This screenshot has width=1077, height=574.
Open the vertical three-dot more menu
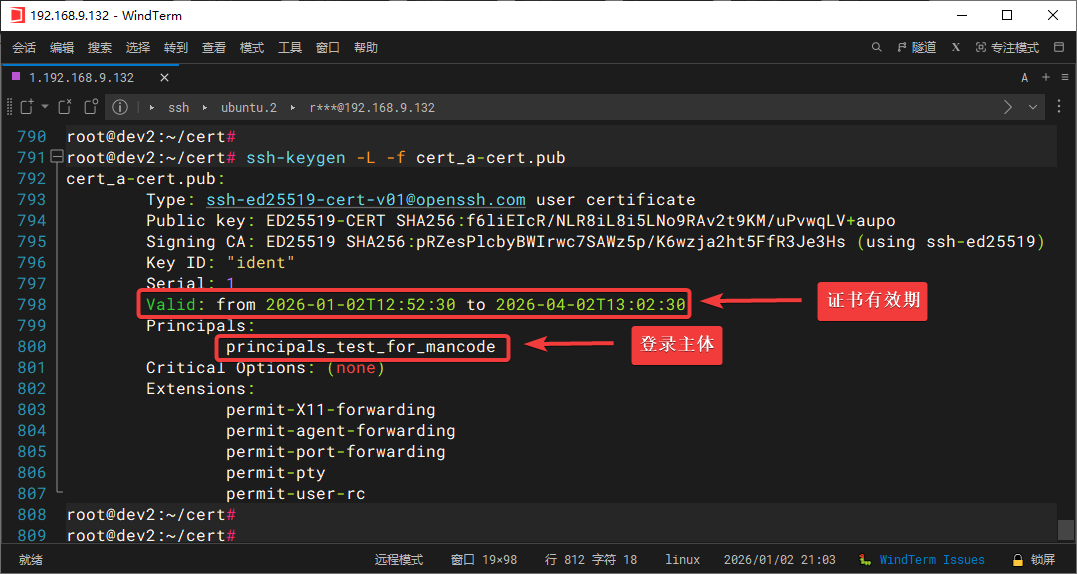[x=1060, y=107]
